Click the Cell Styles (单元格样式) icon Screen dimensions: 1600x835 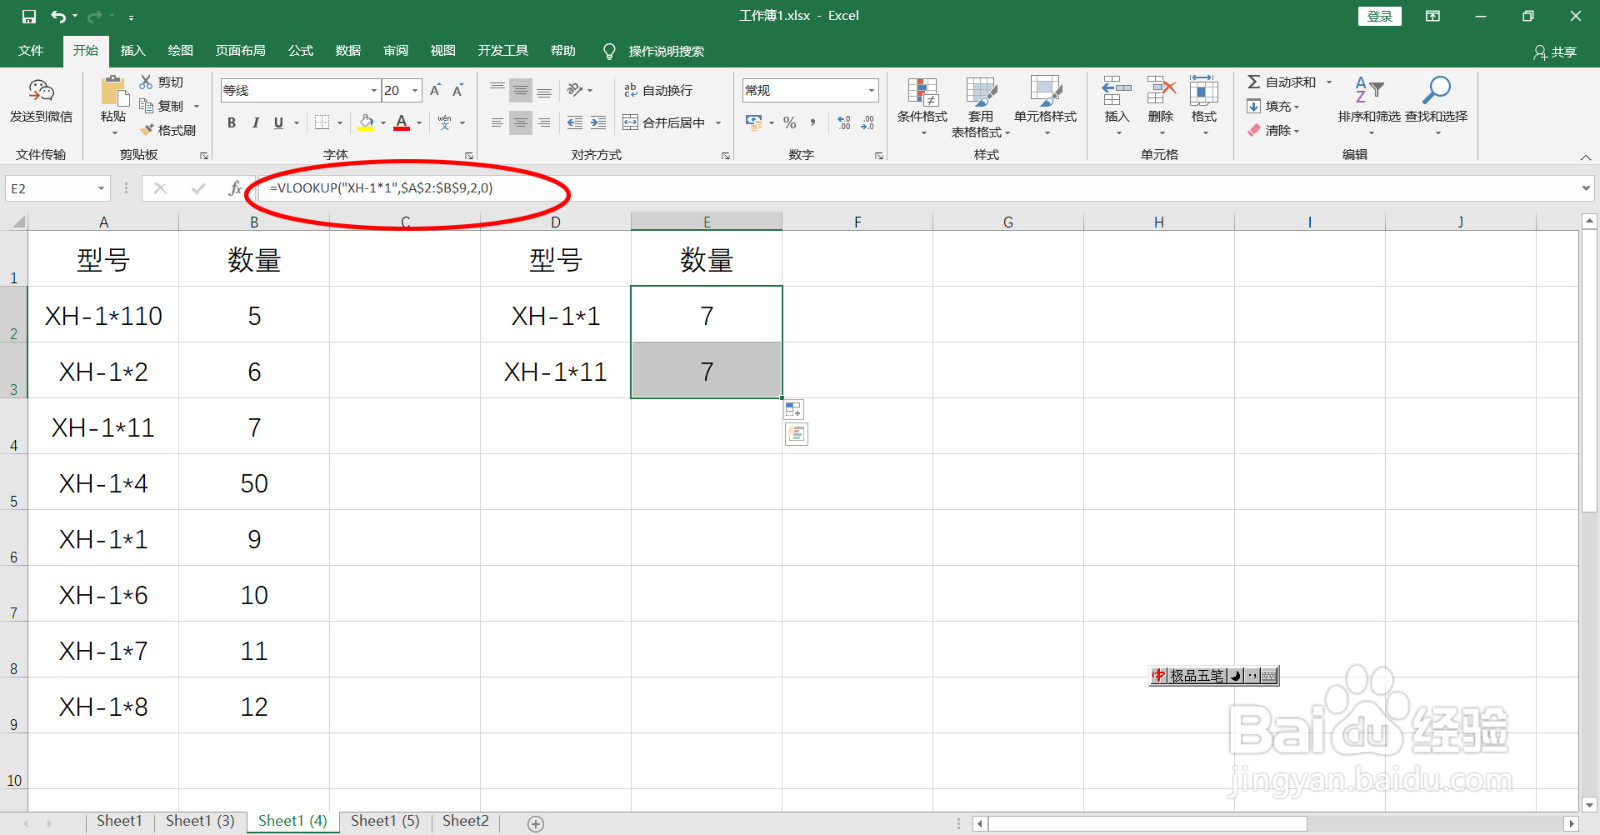pos(1046,92)
